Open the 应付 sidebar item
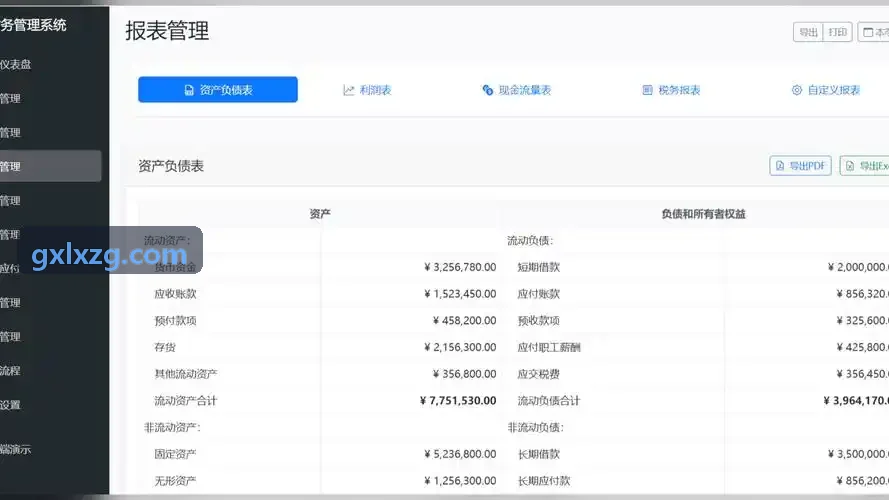889x500 pixels. pos(10,269)
